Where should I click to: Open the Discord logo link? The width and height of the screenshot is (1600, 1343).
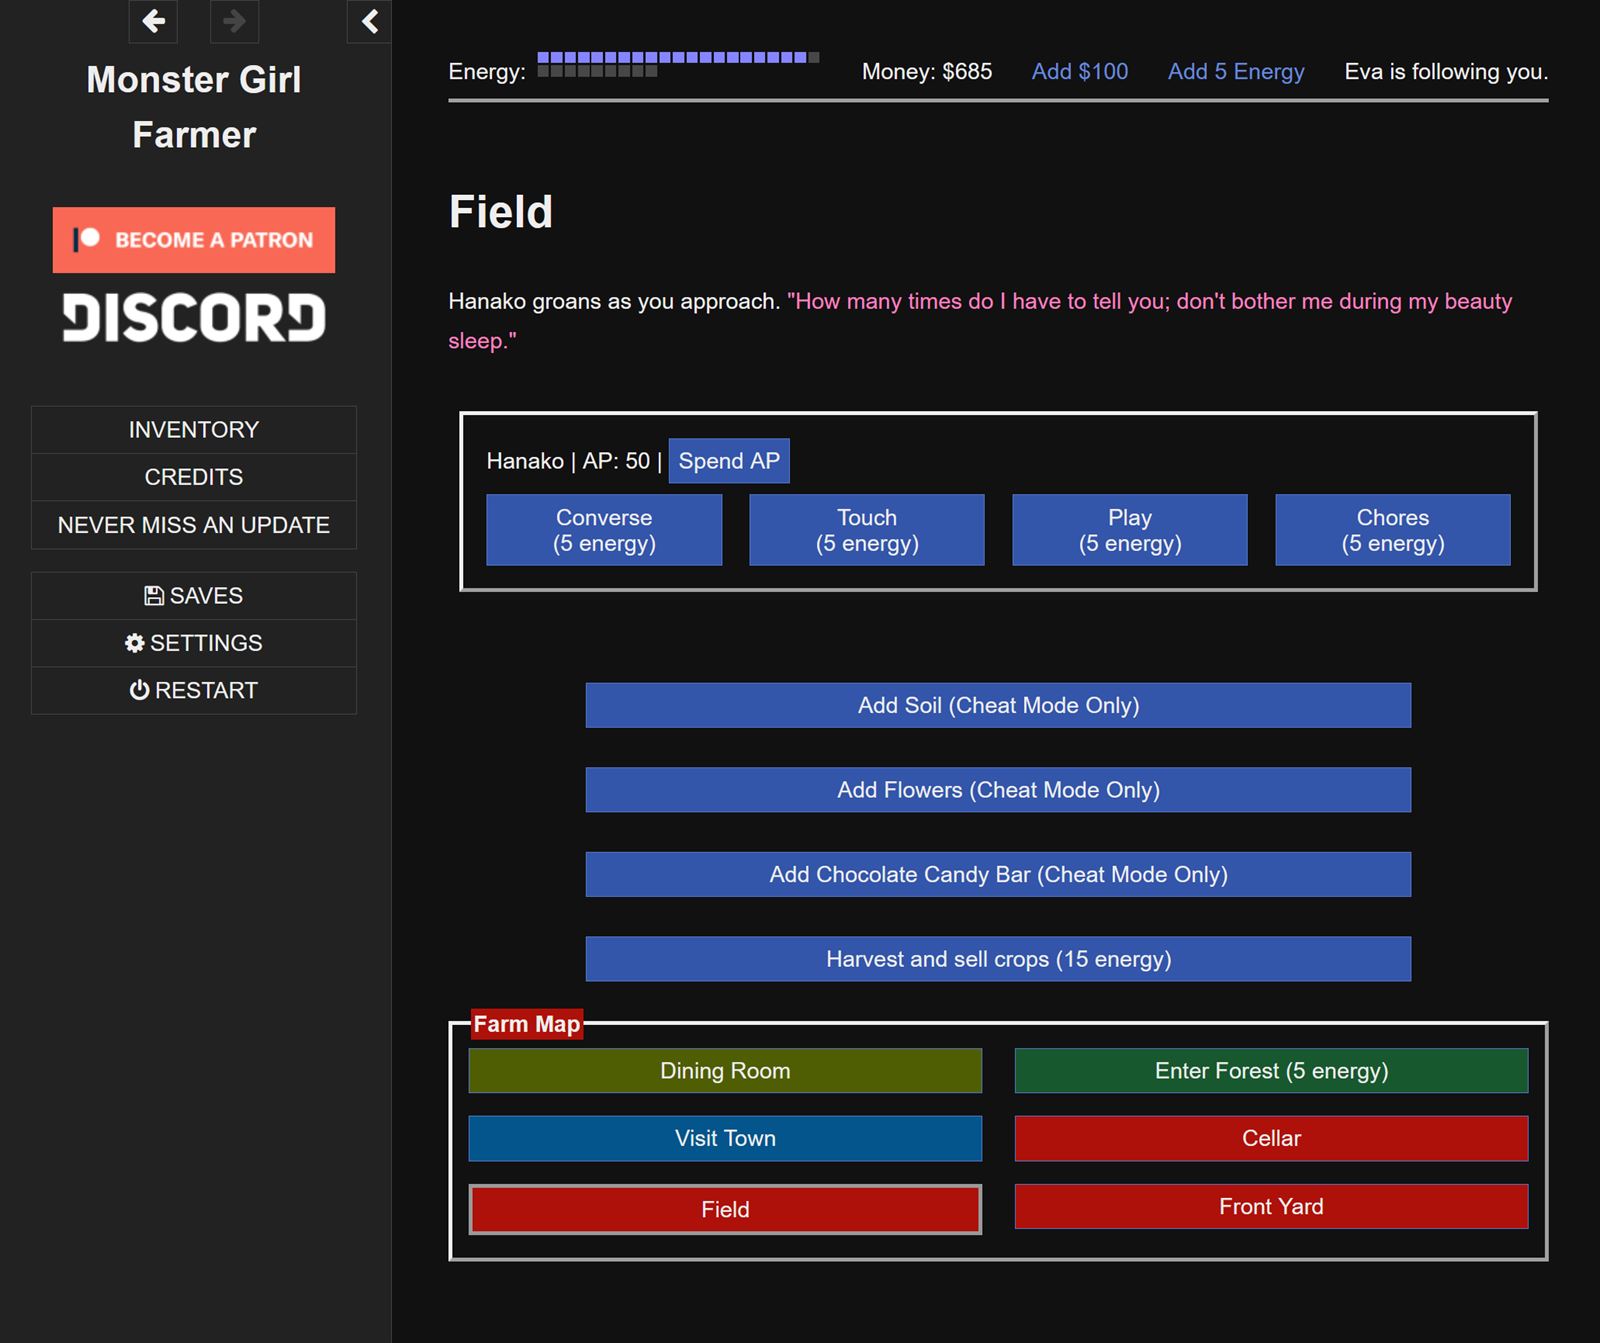click(193, 318)
